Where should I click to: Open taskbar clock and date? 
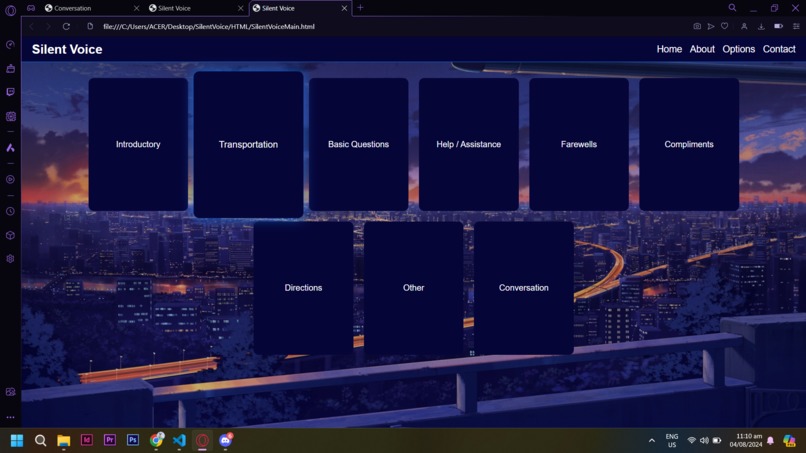click(746, 440)
